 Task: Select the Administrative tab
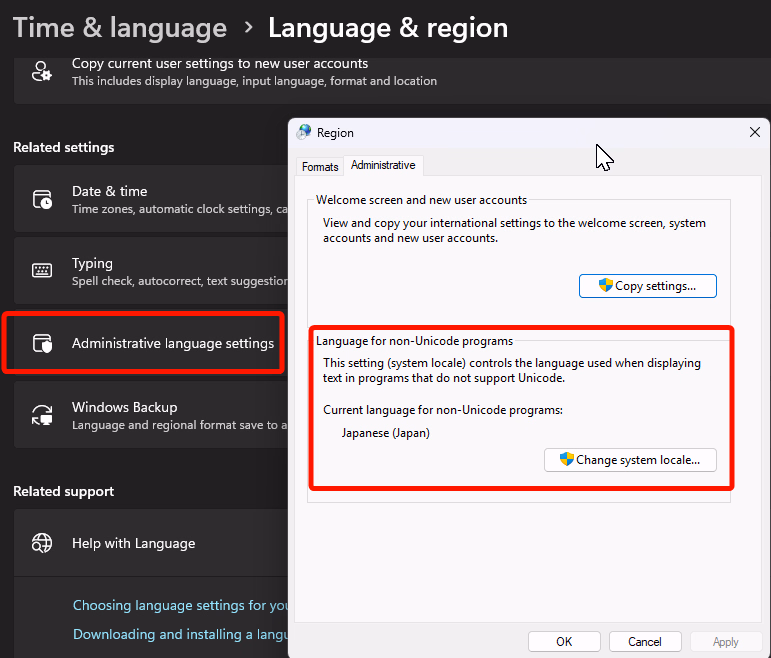[383, 165]
